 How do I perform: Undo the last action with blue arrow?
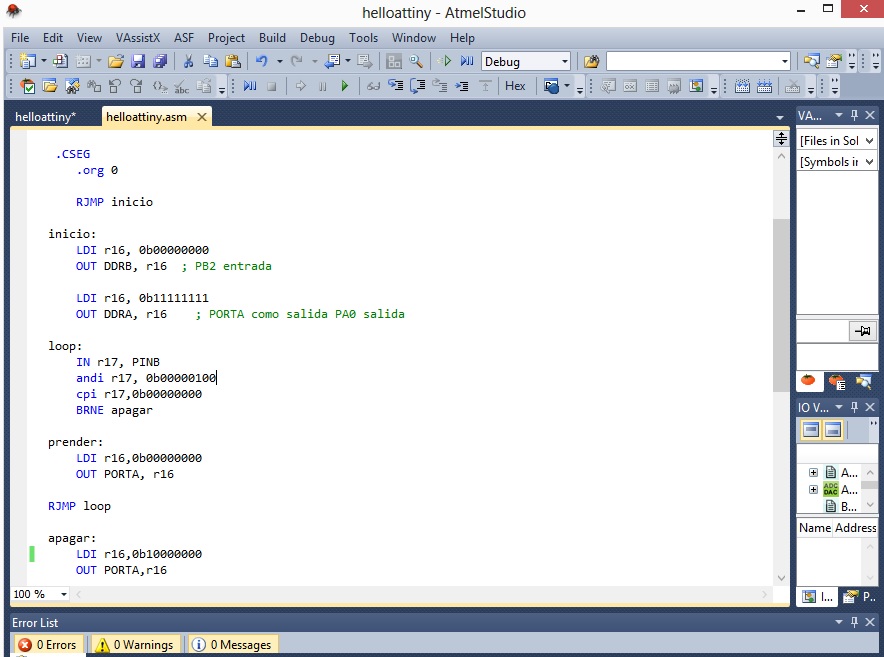[x=262, y=61]
